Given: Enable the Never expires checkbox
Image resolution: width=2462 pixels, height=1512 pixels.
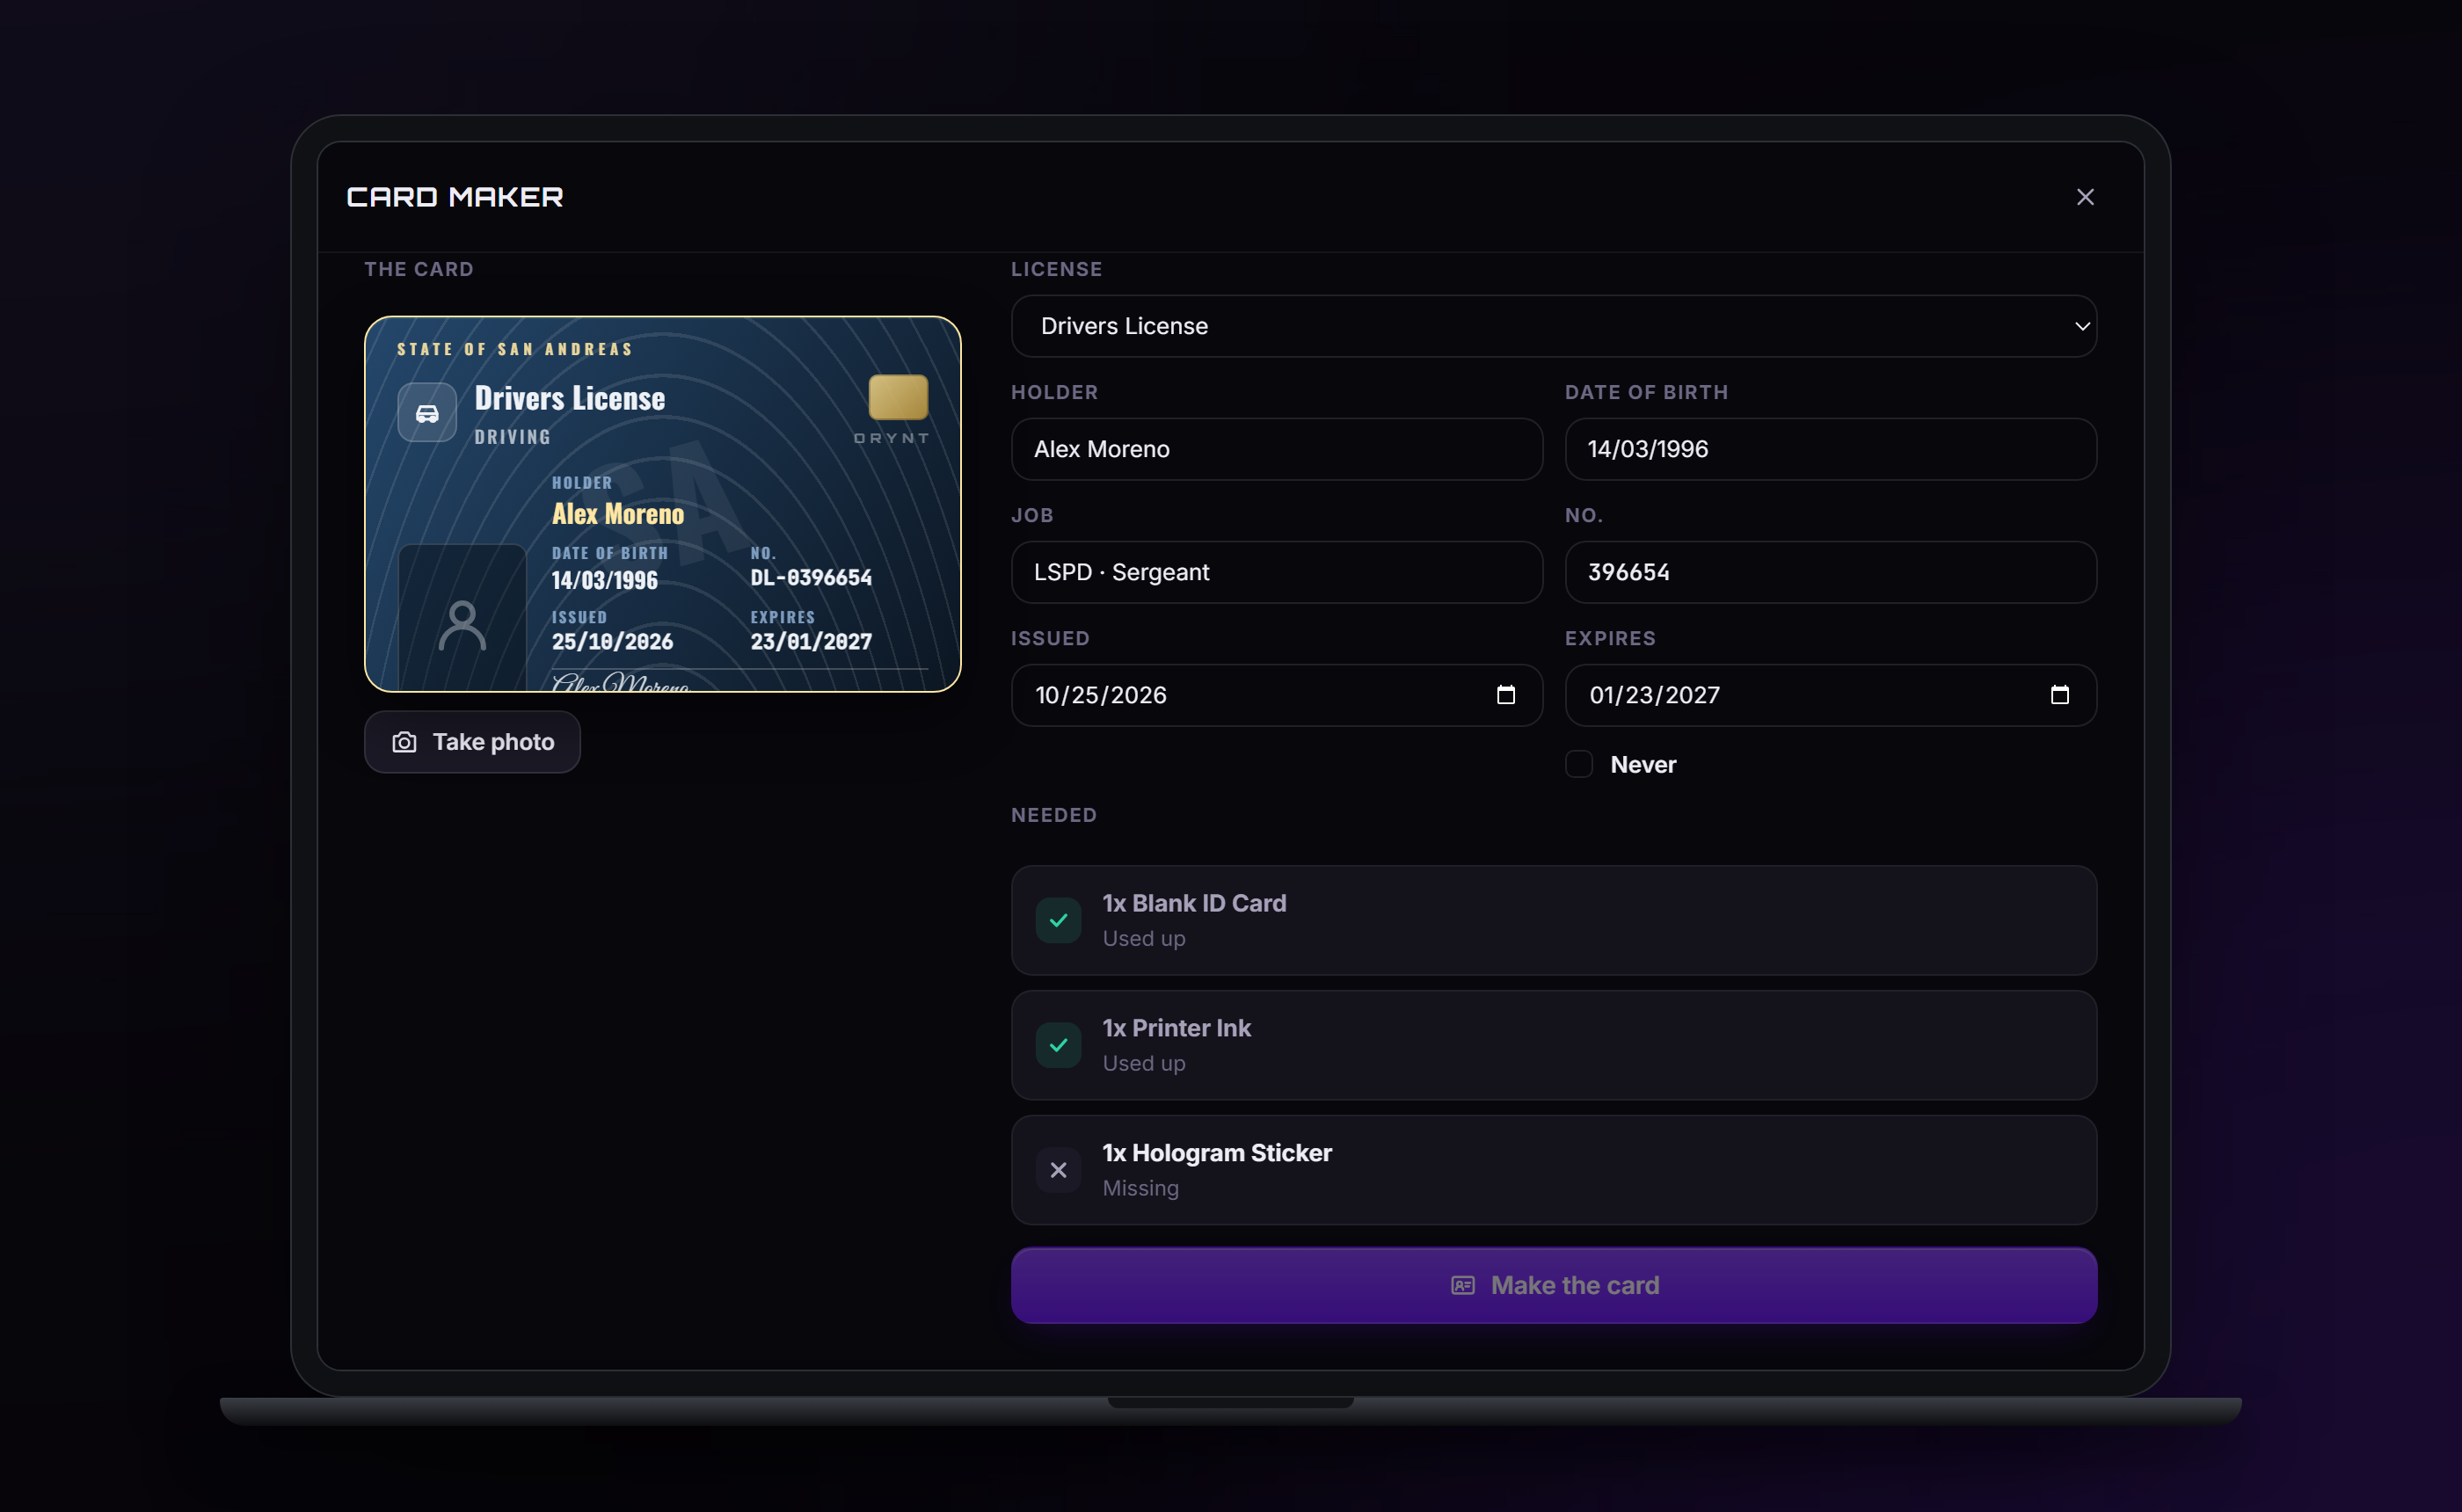Looking at the screenshot, I should (1578, 764).
